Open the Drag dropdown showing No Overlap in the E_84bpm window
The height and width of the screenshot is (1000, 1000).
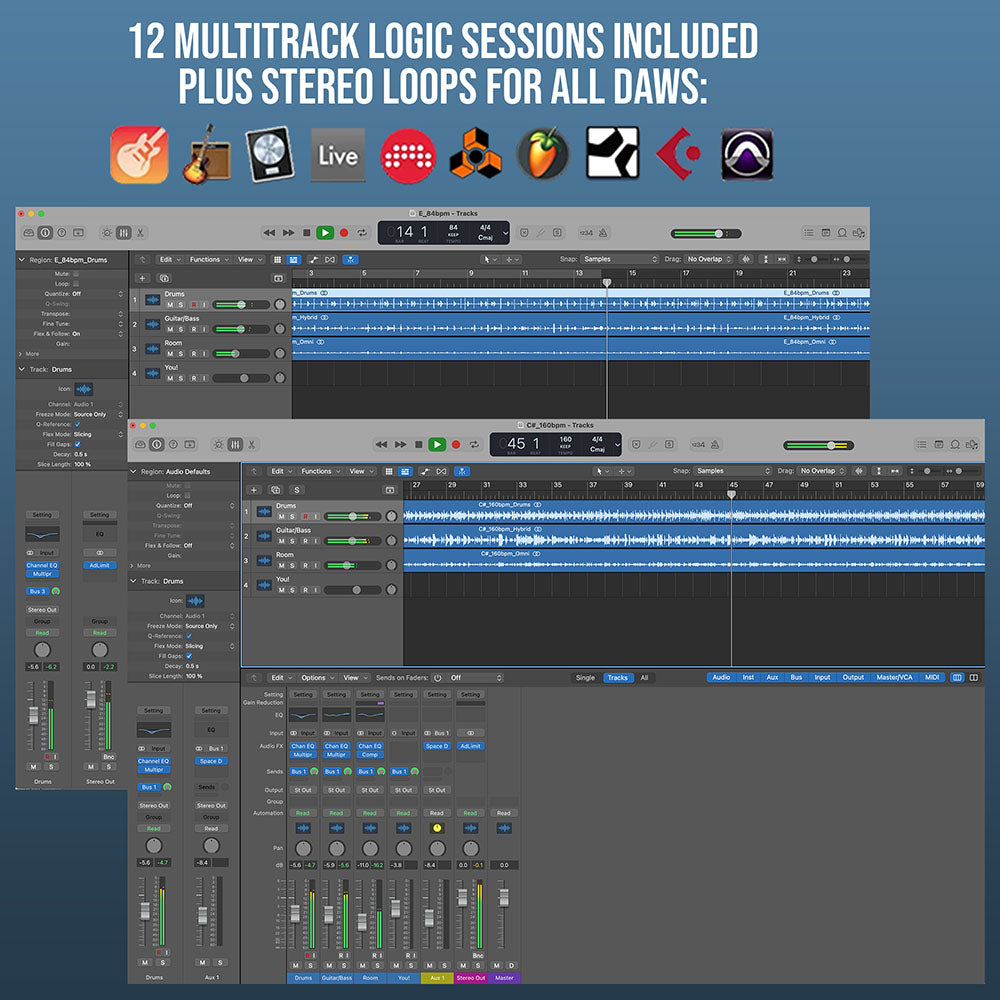click(710, 259)
